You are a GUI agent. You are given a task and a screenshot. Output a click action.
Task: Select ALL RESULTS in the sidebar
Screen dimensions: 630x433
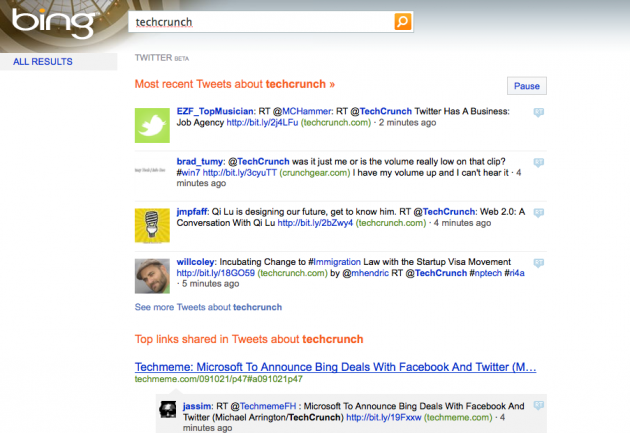click(x=42, y=62)
